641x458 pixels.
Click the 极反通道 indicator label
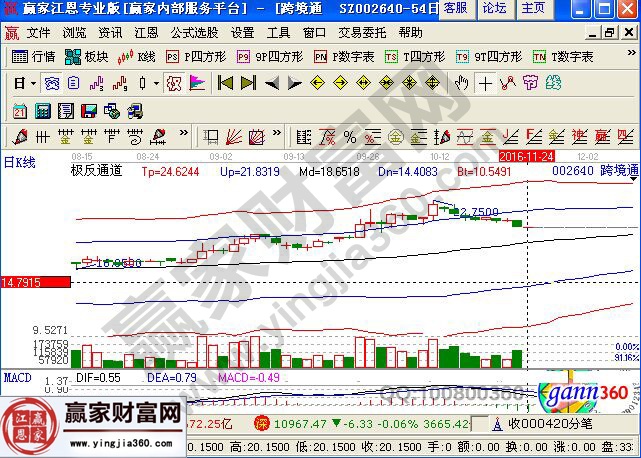(96, 171)
